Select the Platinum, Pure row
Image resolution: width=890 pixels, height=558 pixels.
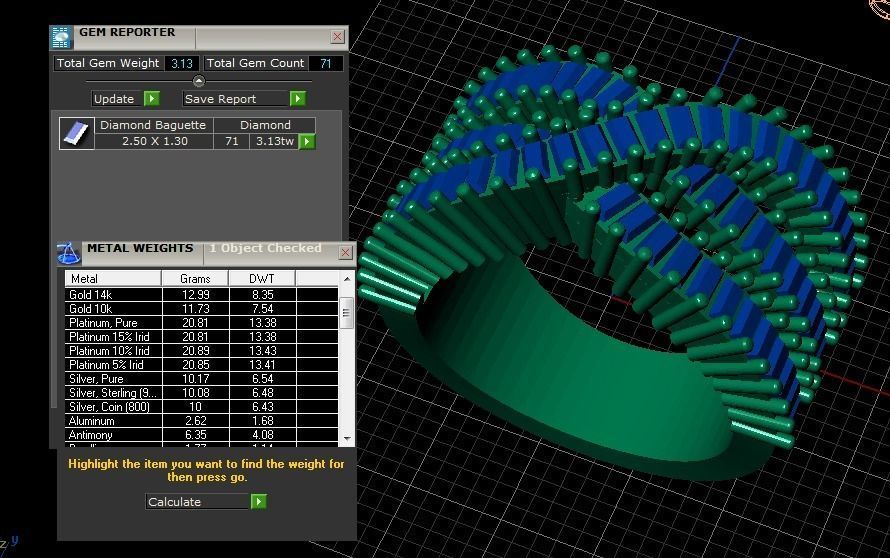pyautogui.click(x=201, y=322)
